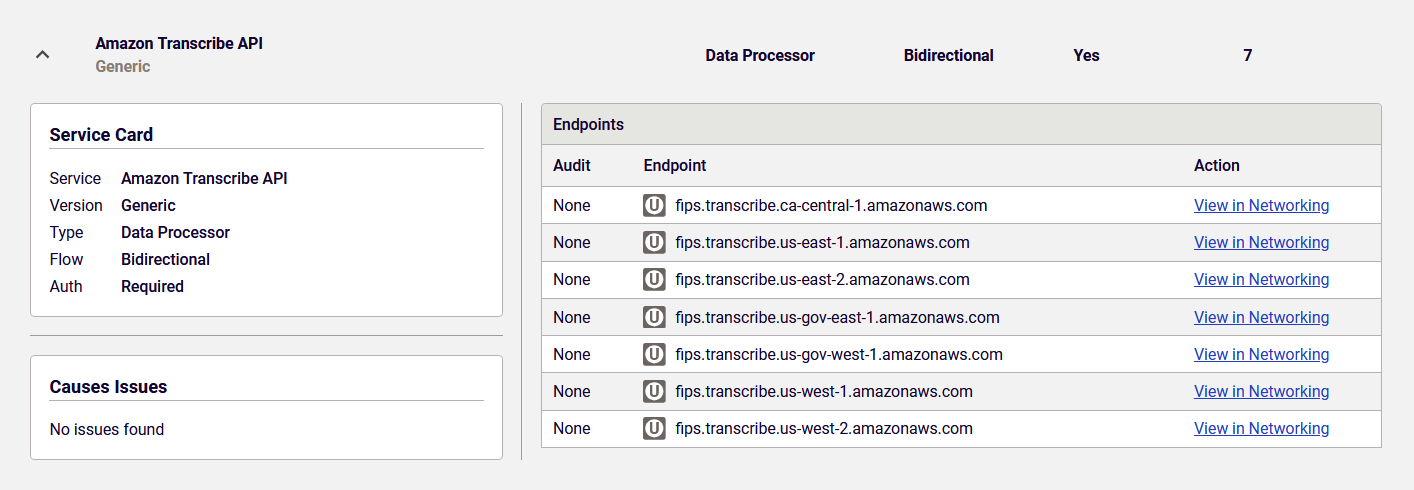Viewport: 1414px width, 490px height.
Task: Click Version value Generic in Service Card
Action: [148, 206]
